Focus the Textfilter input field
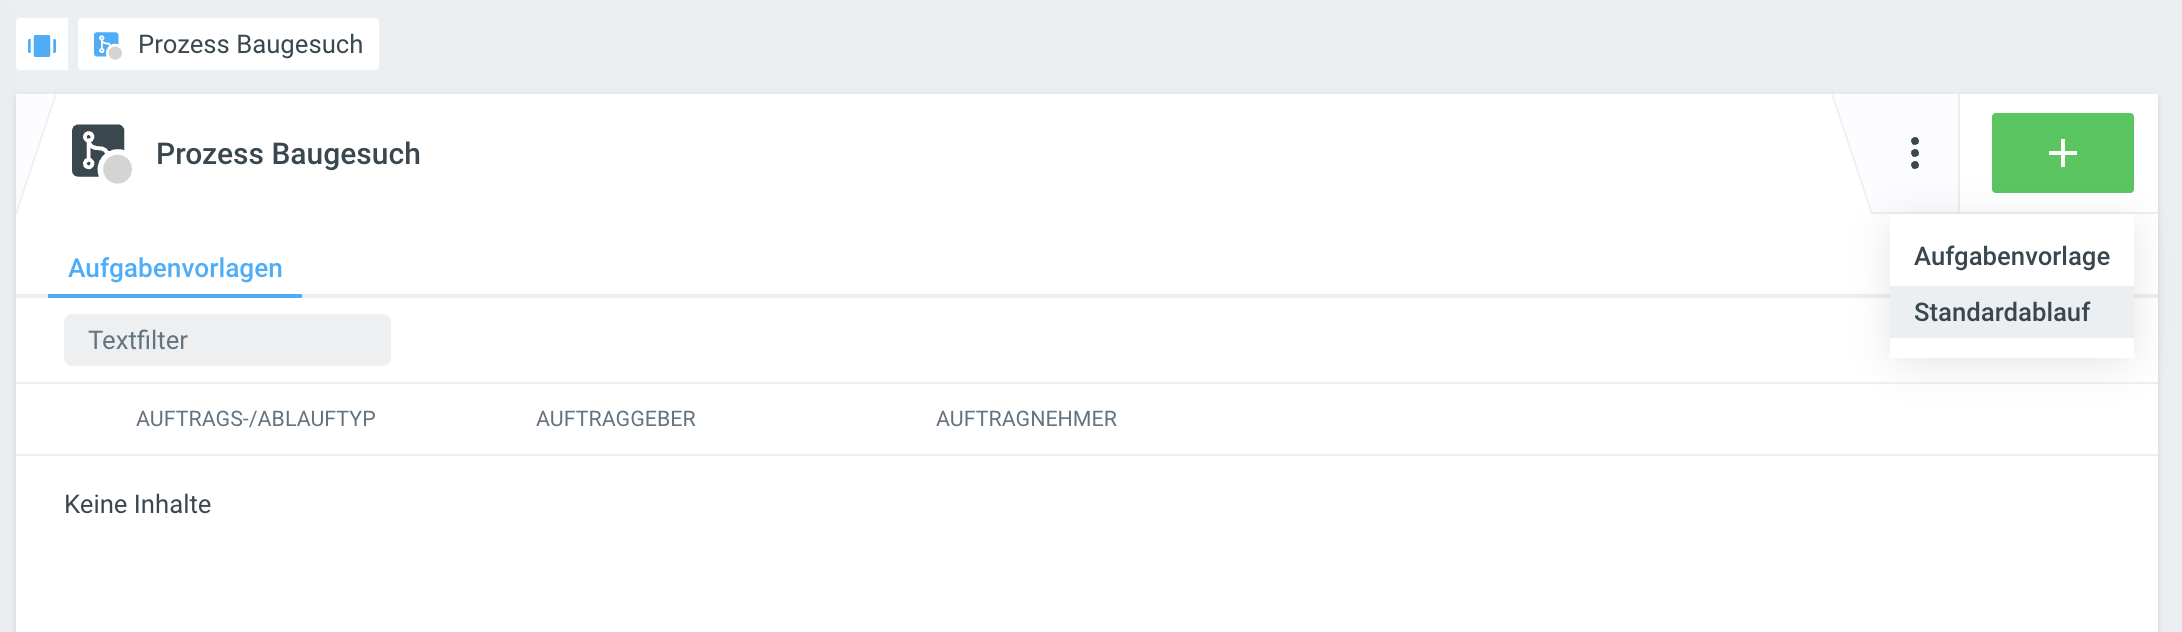The width and height of the screenshot is (2182, 632). (227, 340)
